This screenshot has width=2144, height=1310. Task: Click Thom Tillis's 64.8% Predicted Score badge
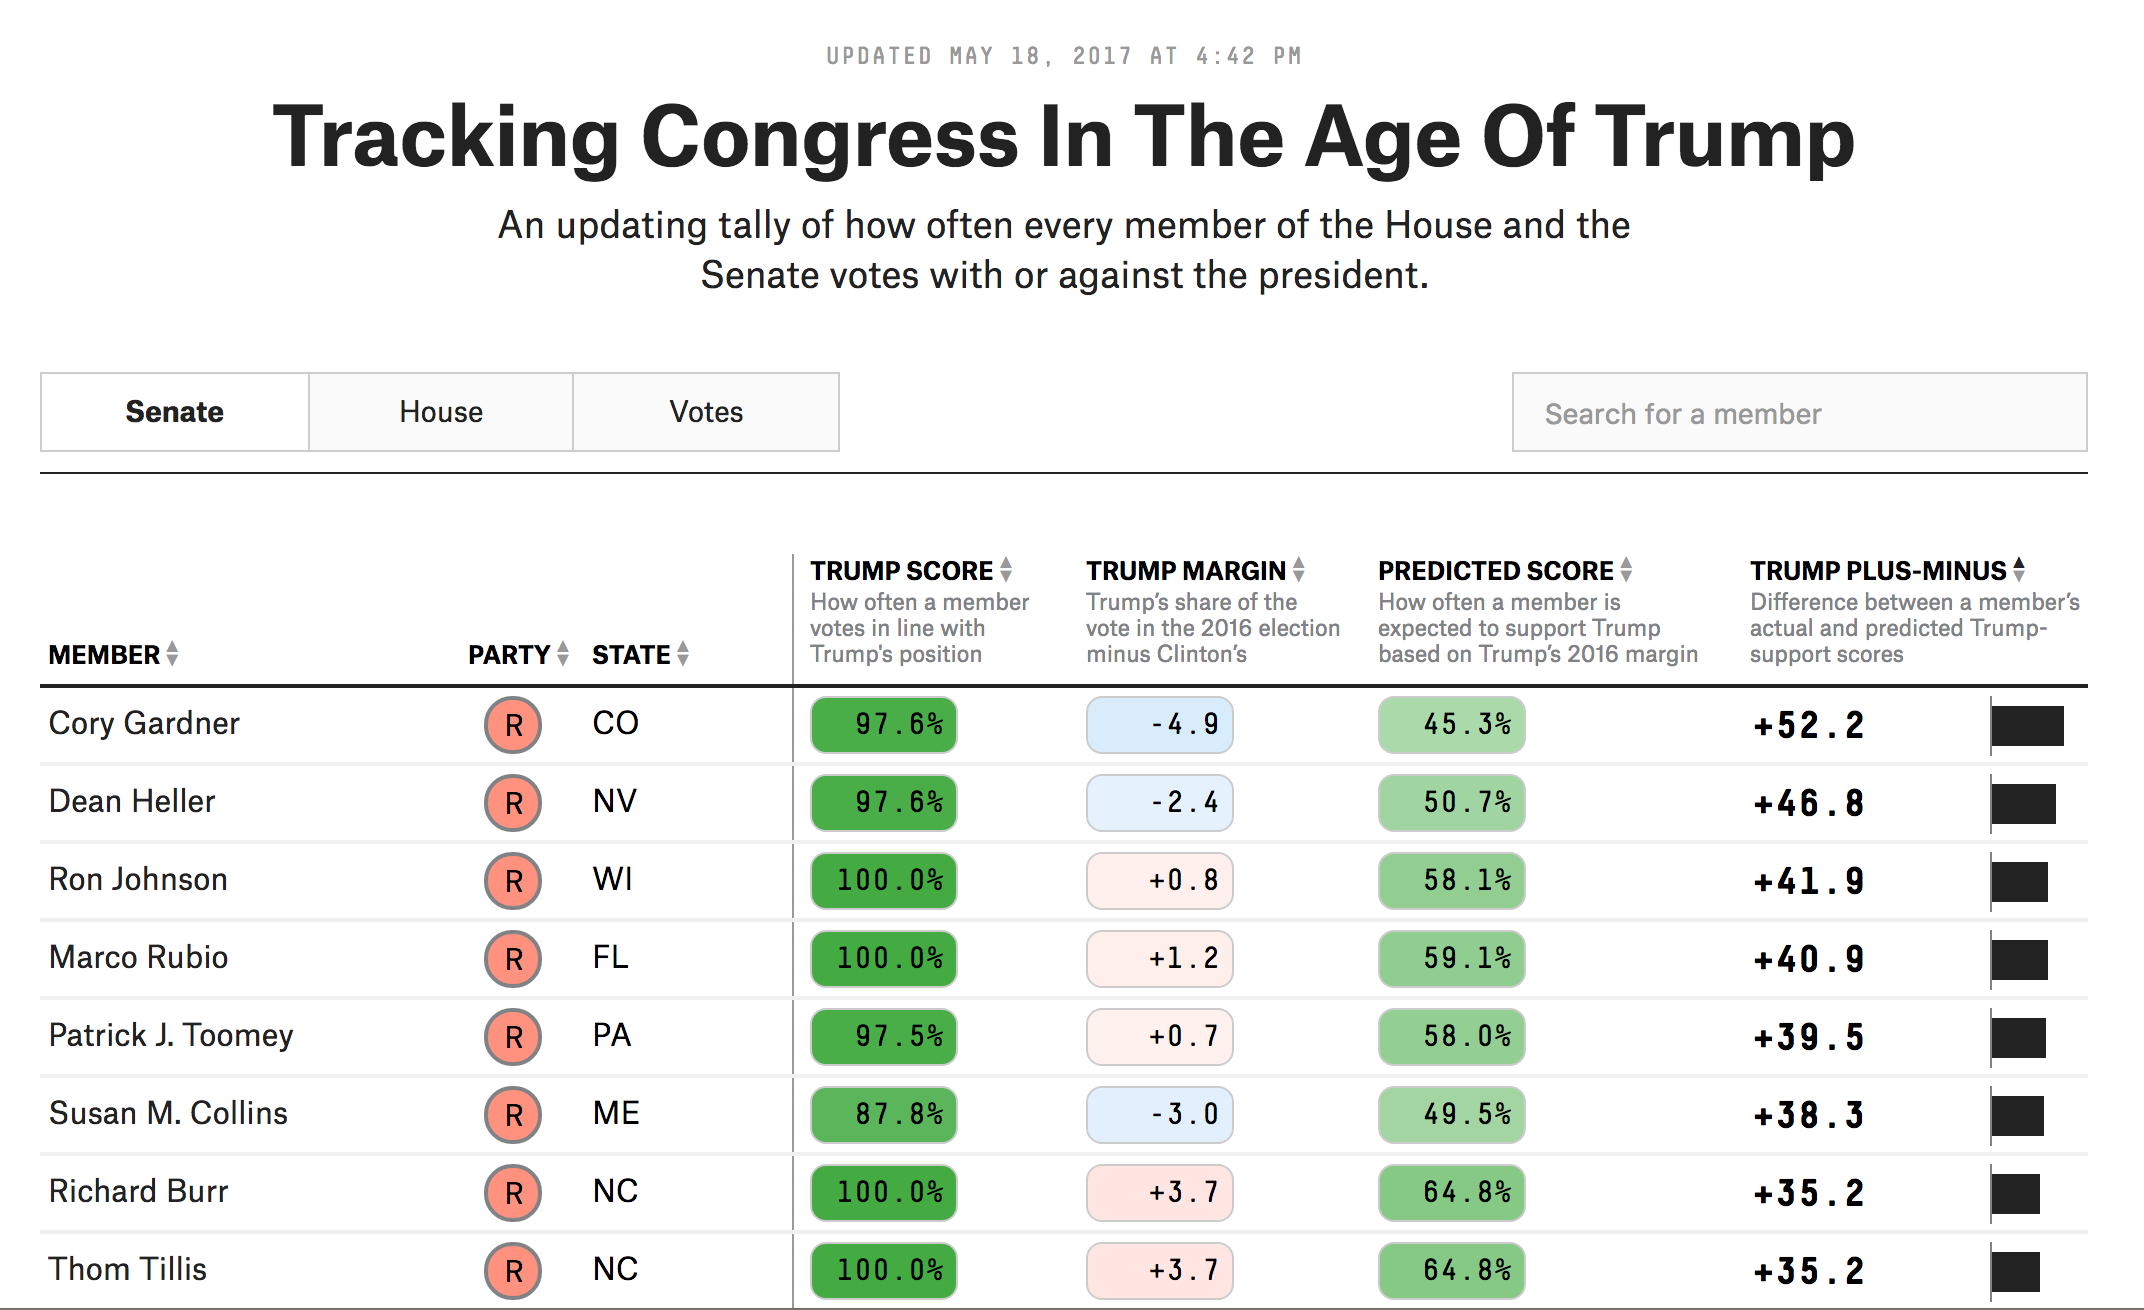point(1451,1270)
